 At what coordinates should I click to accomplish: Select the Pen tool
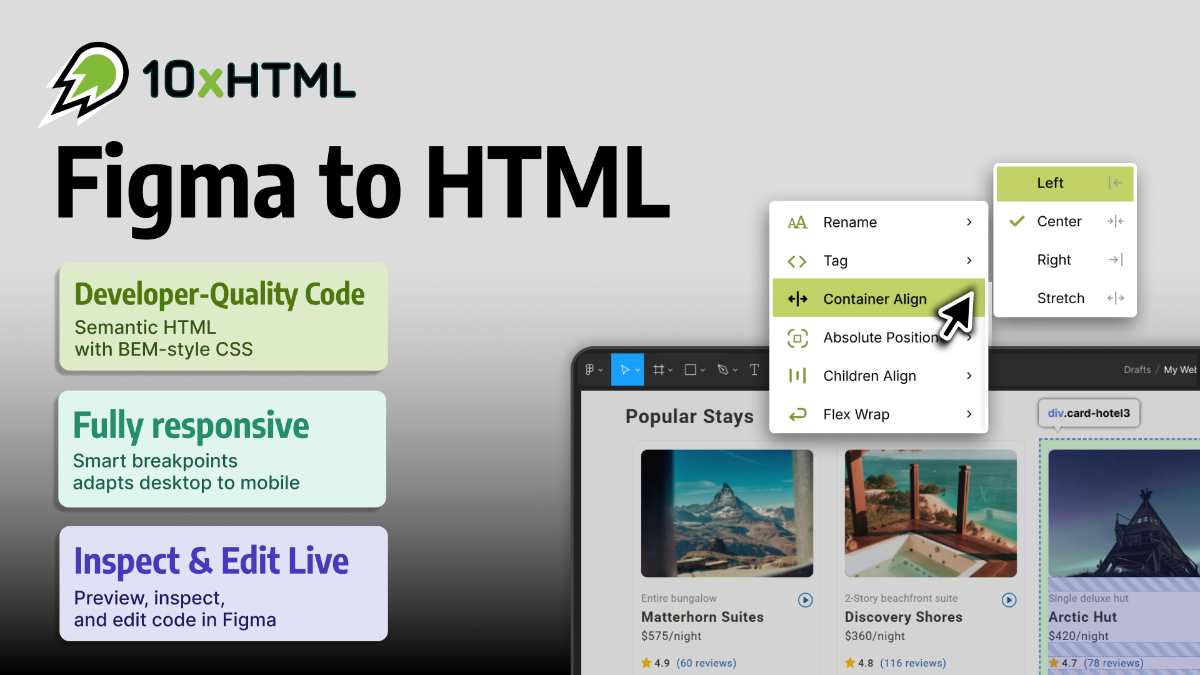click(x=724, y=369)
